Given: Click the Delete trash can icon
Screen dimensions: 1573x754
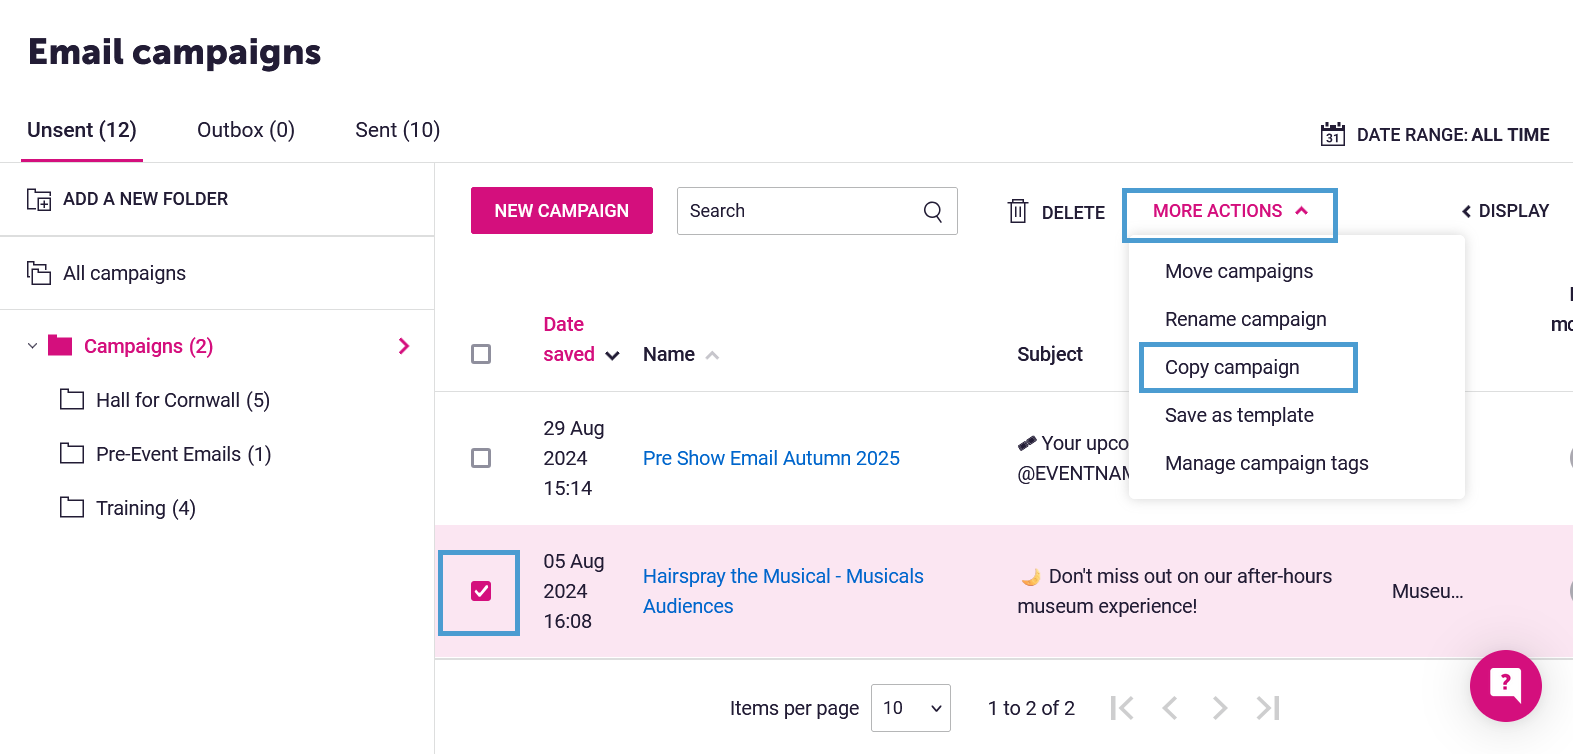Looking at the screenshot, I should tap(1018, 211).
